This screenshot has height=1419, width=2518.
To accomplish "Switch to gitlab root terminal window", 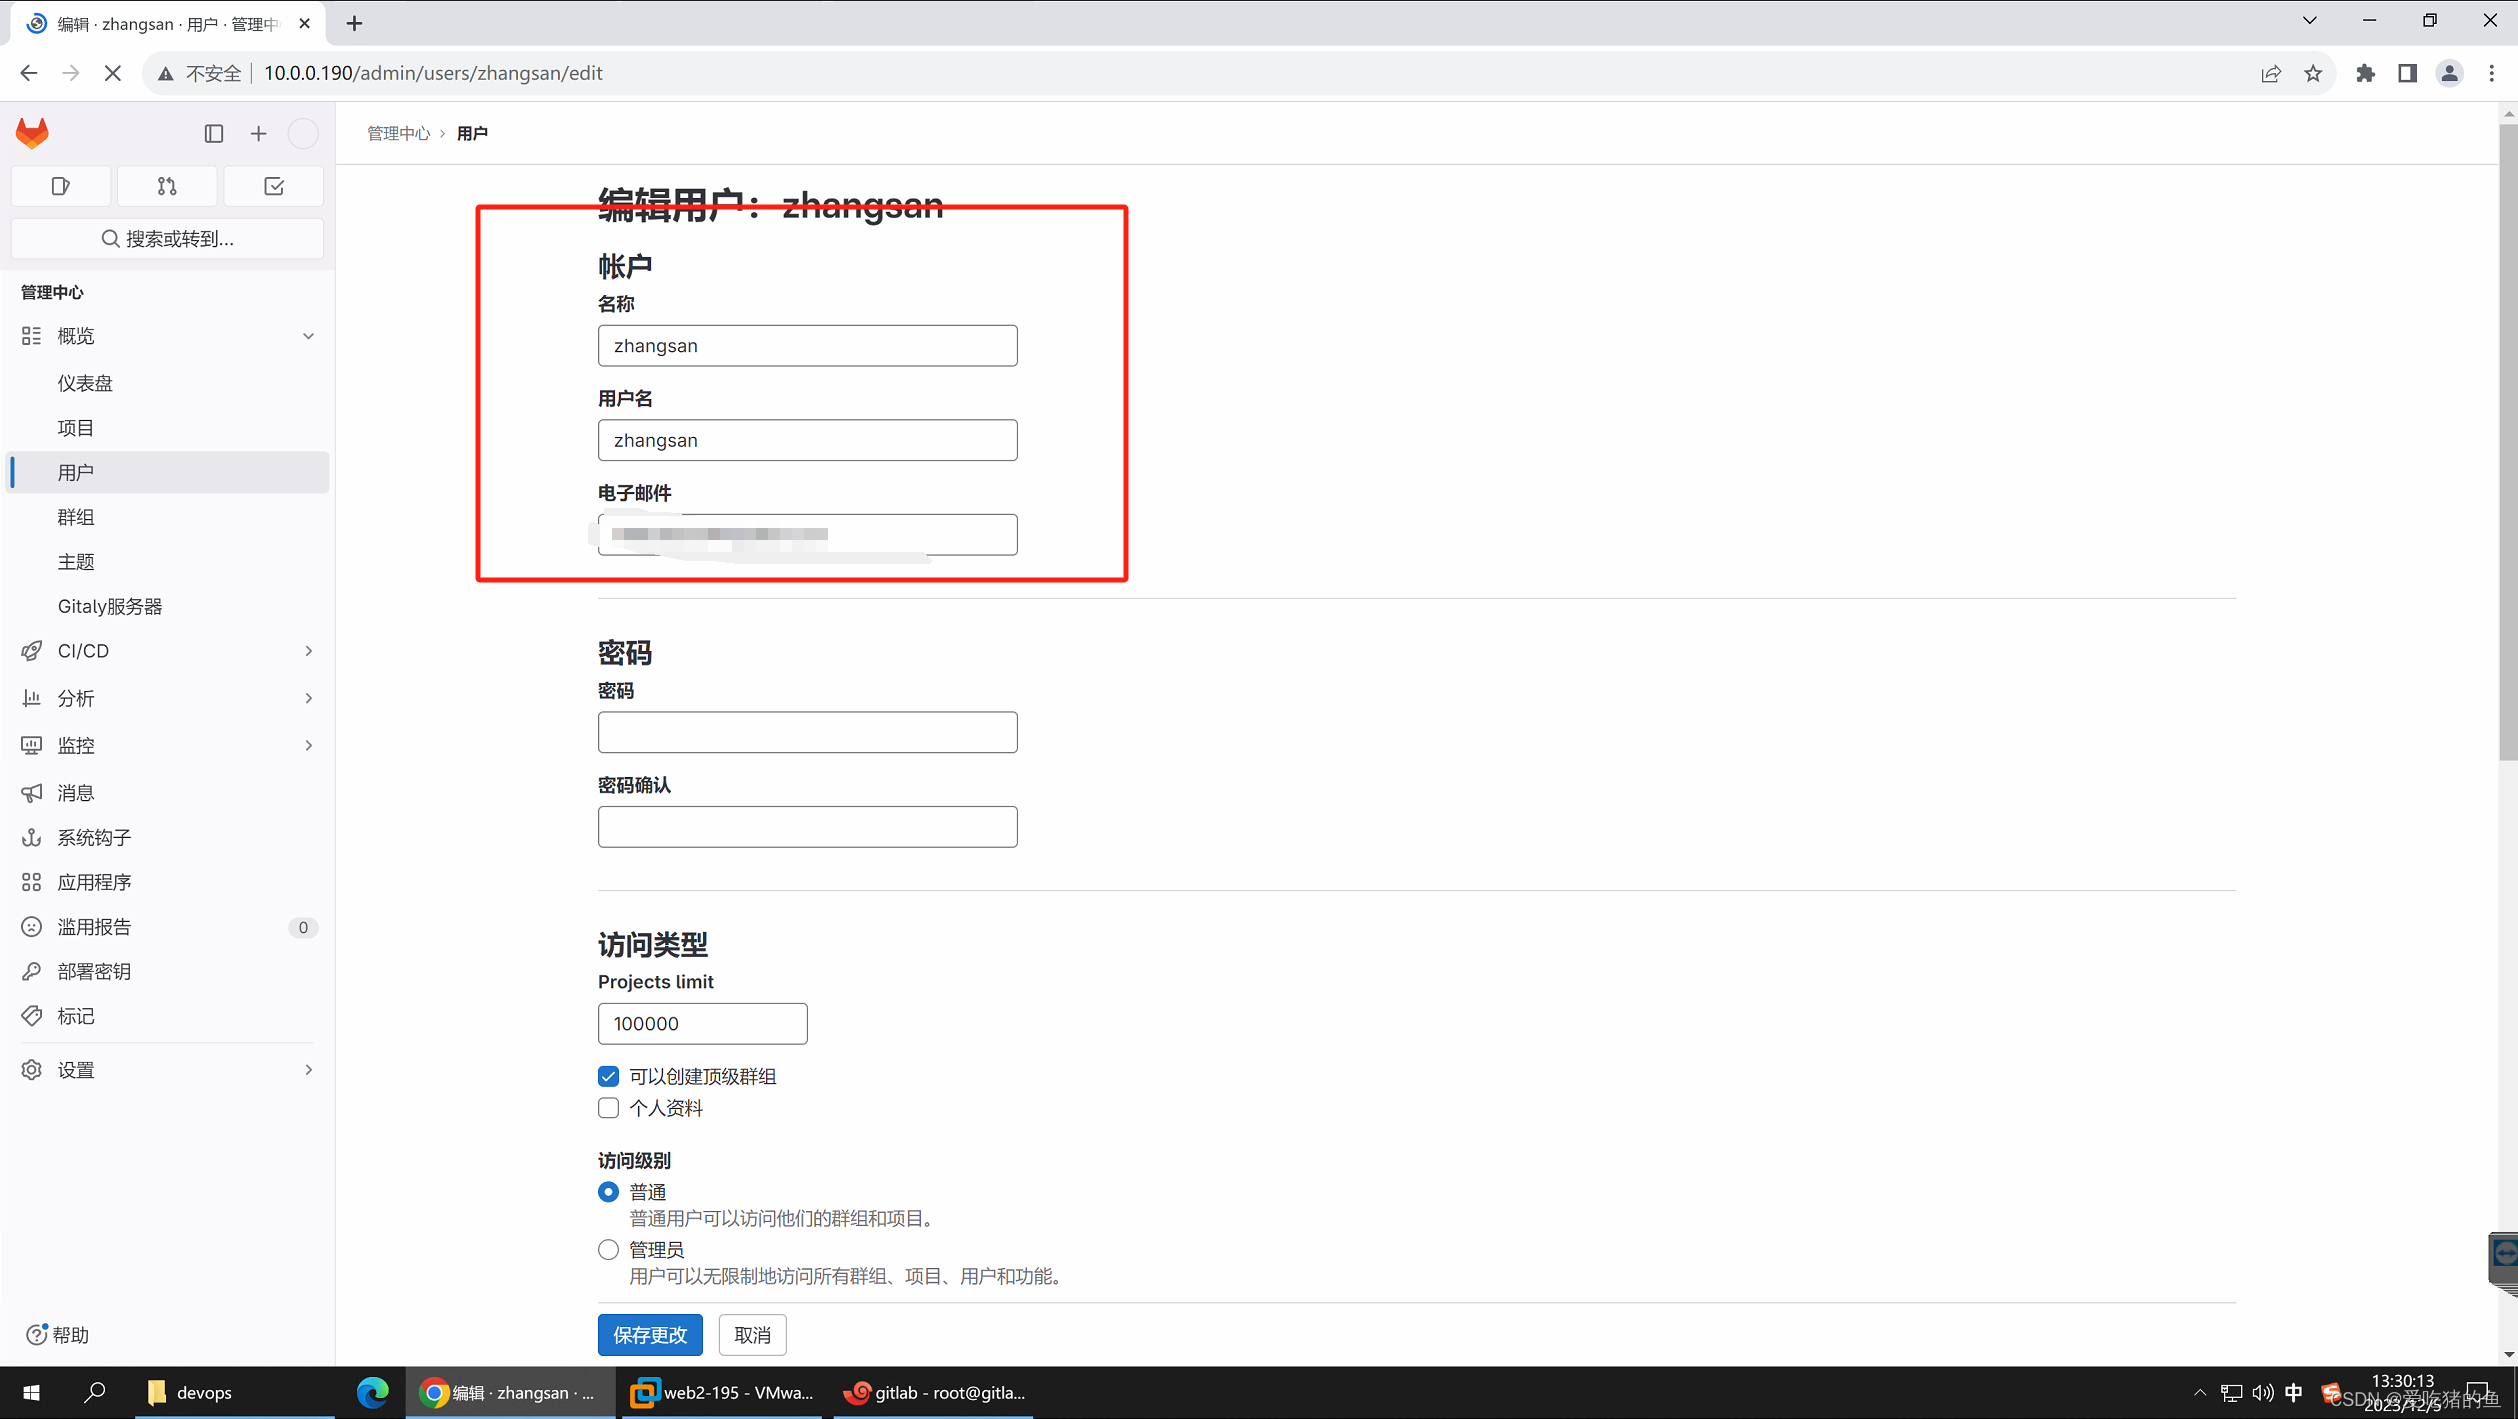I will pos(935,1393).
